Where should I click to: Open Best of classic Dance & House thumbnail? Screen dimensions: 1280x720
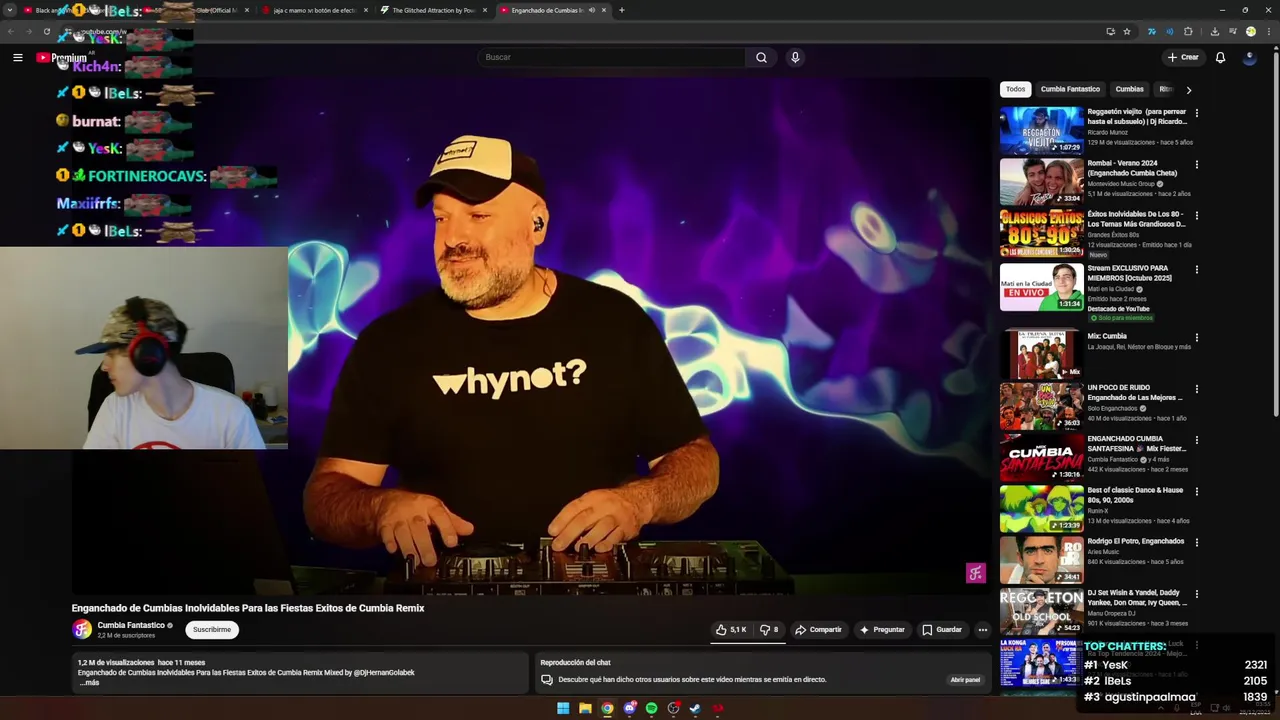click(x=1041, y=508)
